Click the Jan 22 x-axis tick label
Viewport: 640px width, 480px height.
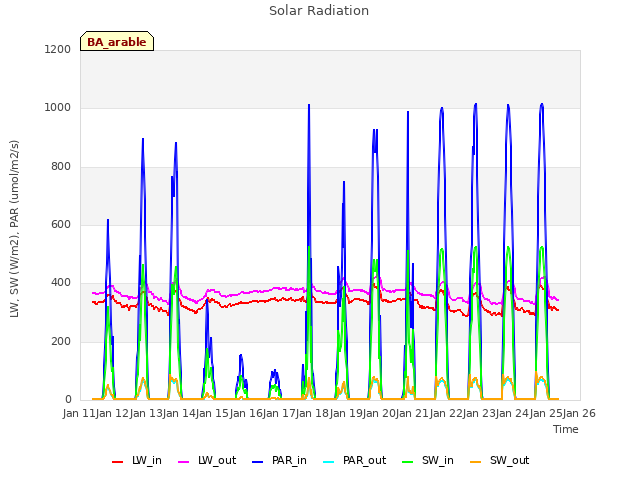446,413
